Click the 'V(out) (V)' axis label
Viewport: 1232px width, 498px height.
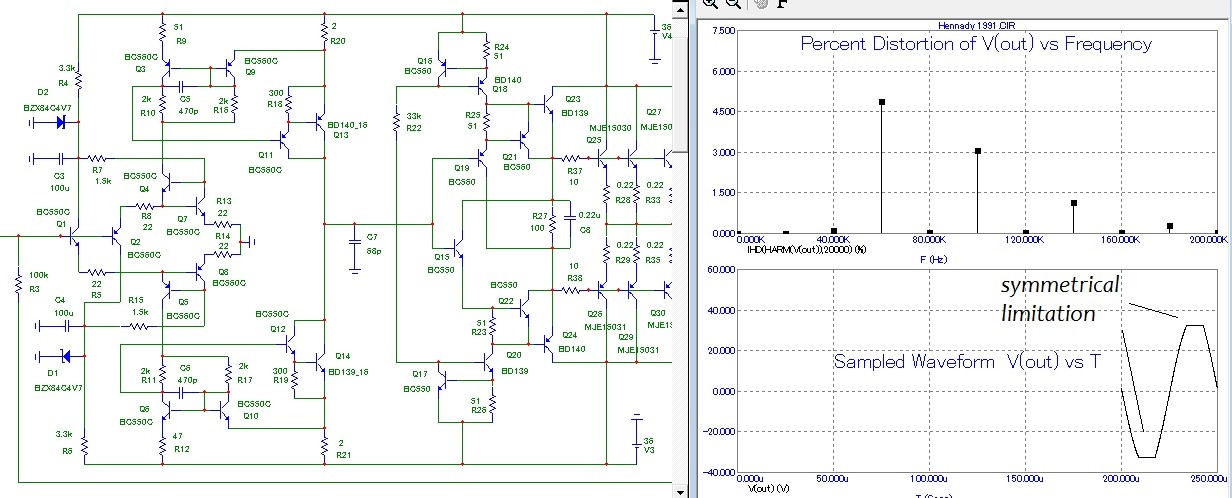tap(769, 490)
